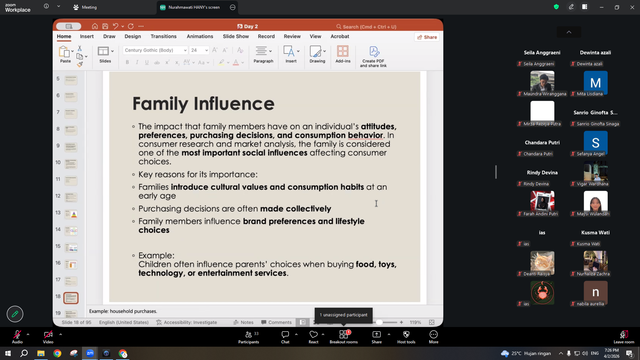Viewport: 640px width, 360px height.
Task: Click the Leave room icon
Action: 624,337
